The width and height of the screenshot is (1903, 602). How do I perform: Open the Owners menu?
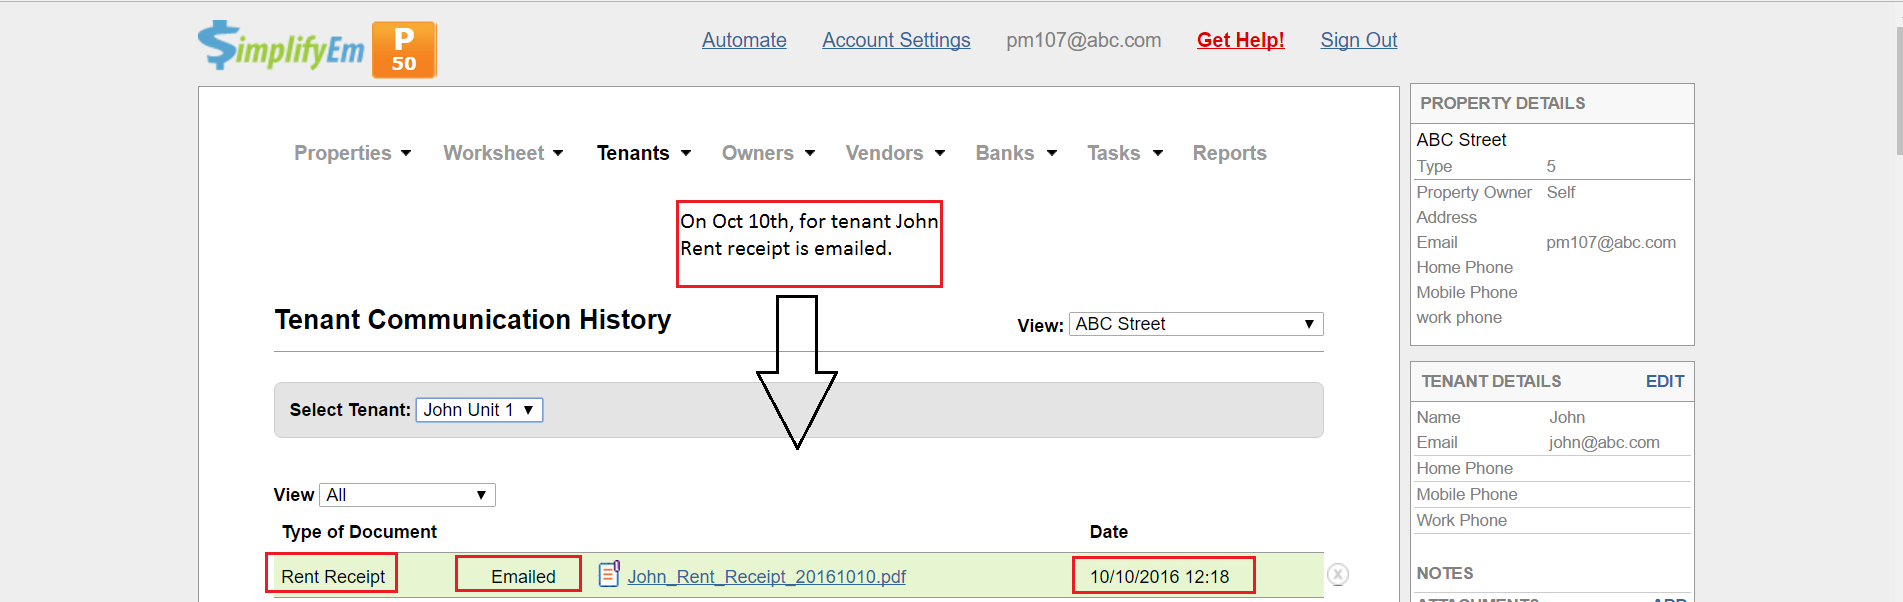click(768, 153)
